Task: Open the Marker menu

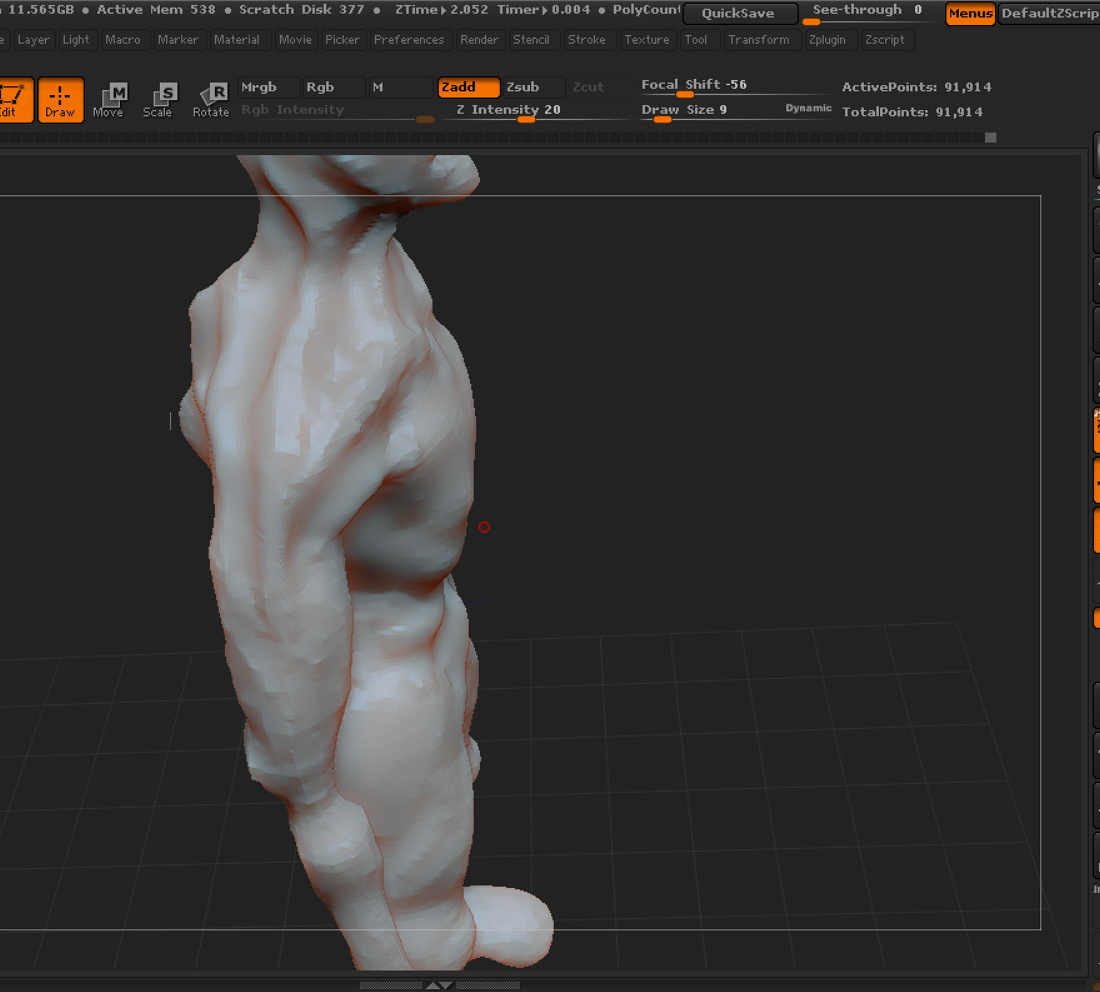Action: click(177, 40)
